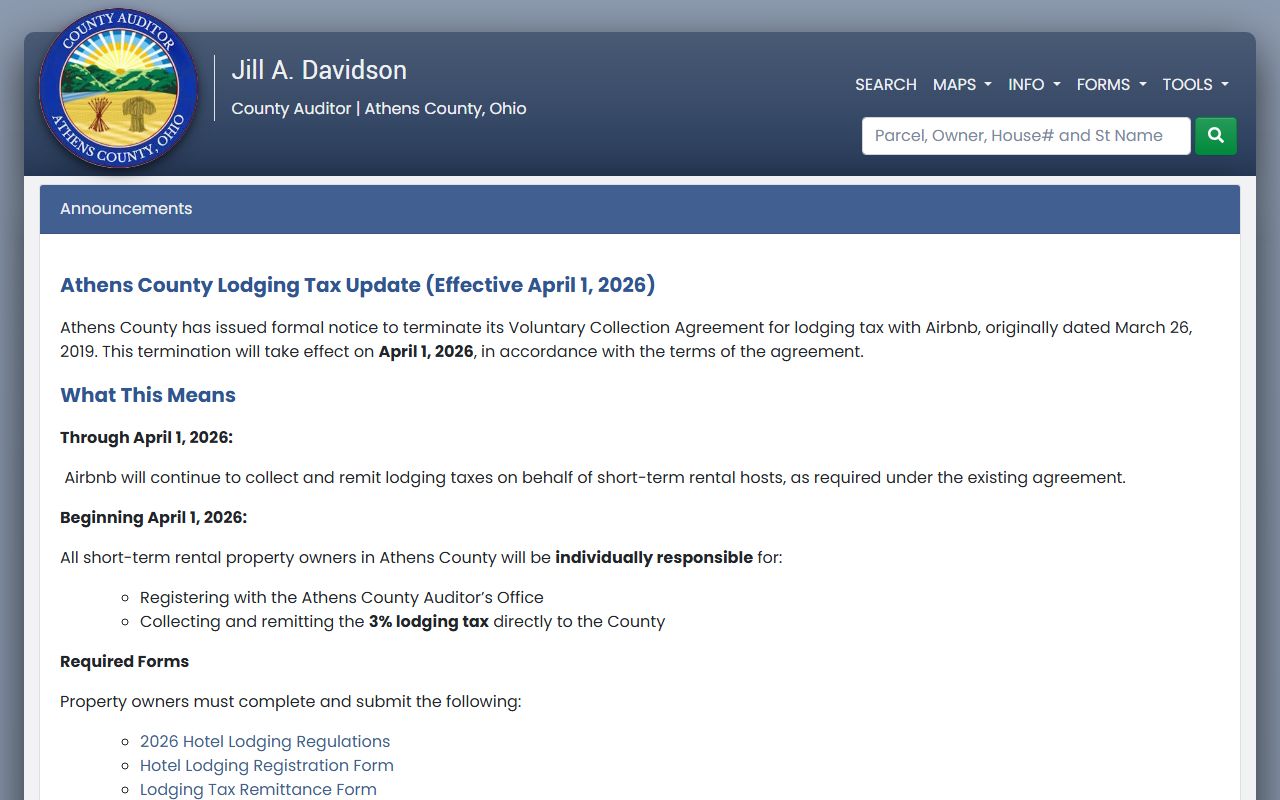Focus the Parcel, Owner, House# search field
The width and height of the screenshot is (1280, 800).
pyautogui.click(x=1026, y=136)
